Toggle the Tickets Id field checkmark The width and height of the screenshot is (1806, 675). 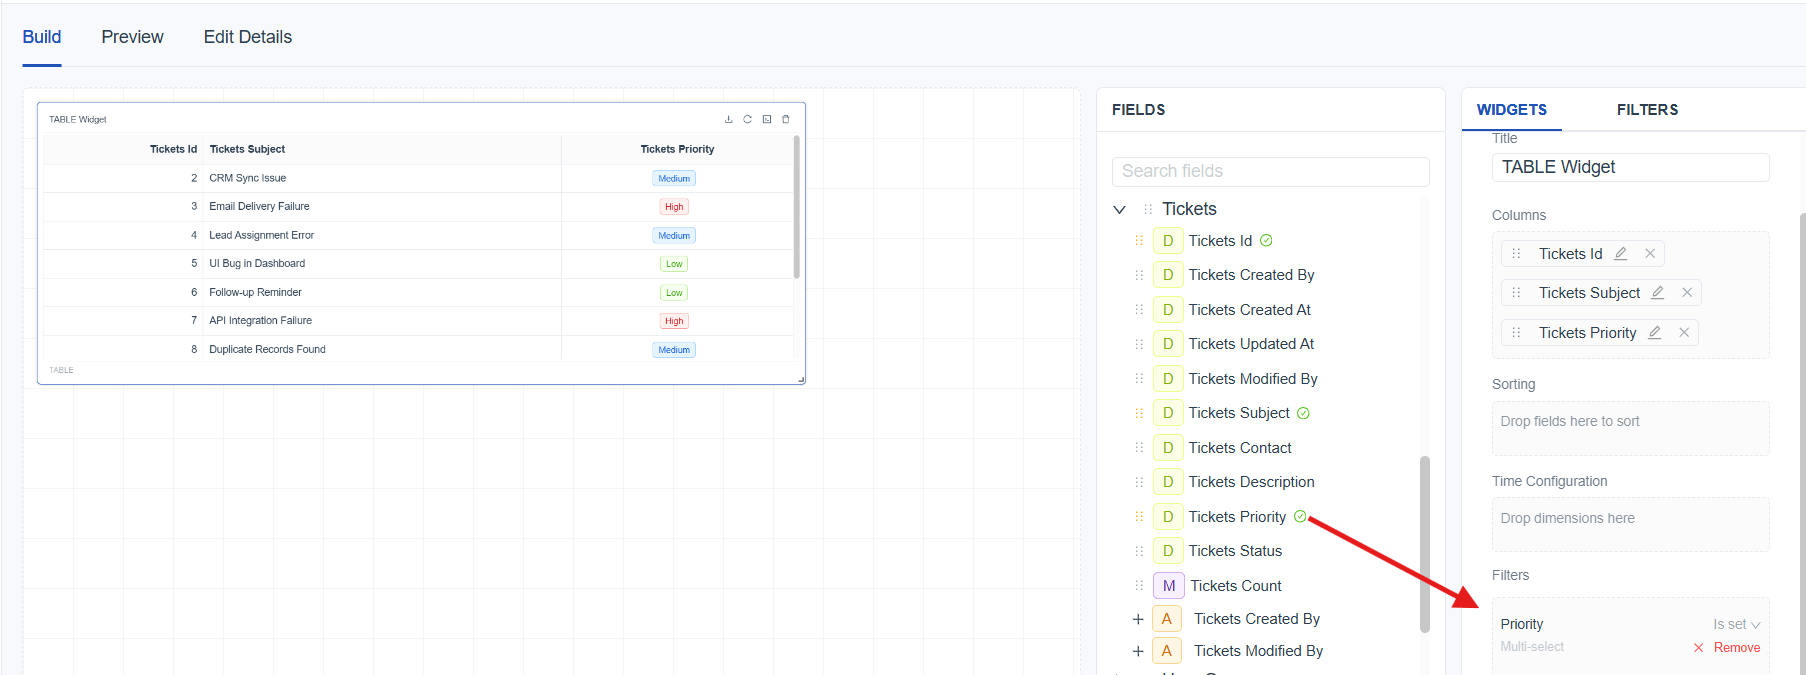point(1266,241)
